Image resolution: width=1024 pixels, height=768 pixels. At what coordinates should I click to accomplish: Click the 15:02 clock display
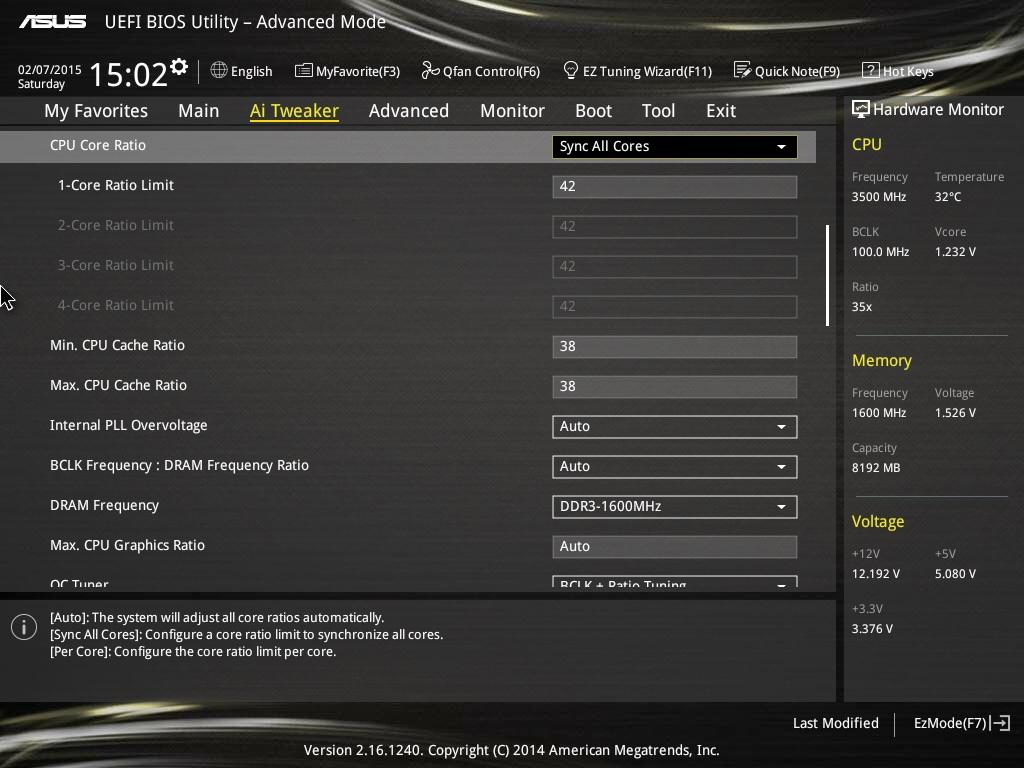pos(128,74)
